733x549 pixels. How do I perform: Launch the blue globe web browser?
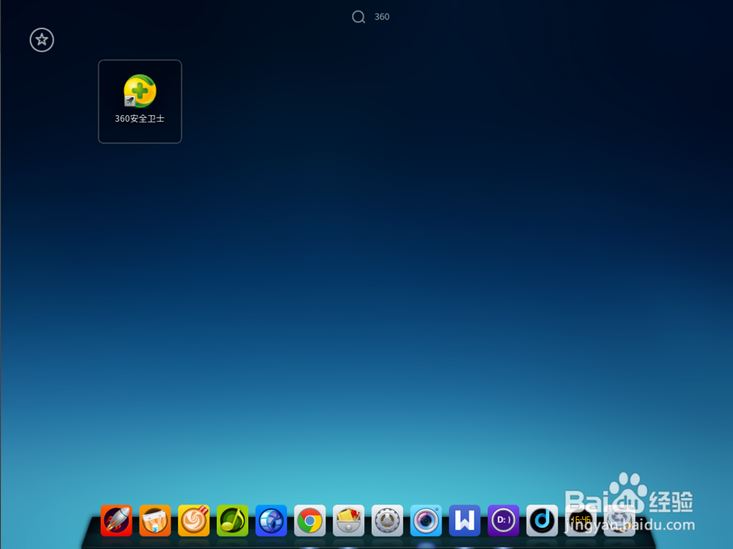click(271, 520)
